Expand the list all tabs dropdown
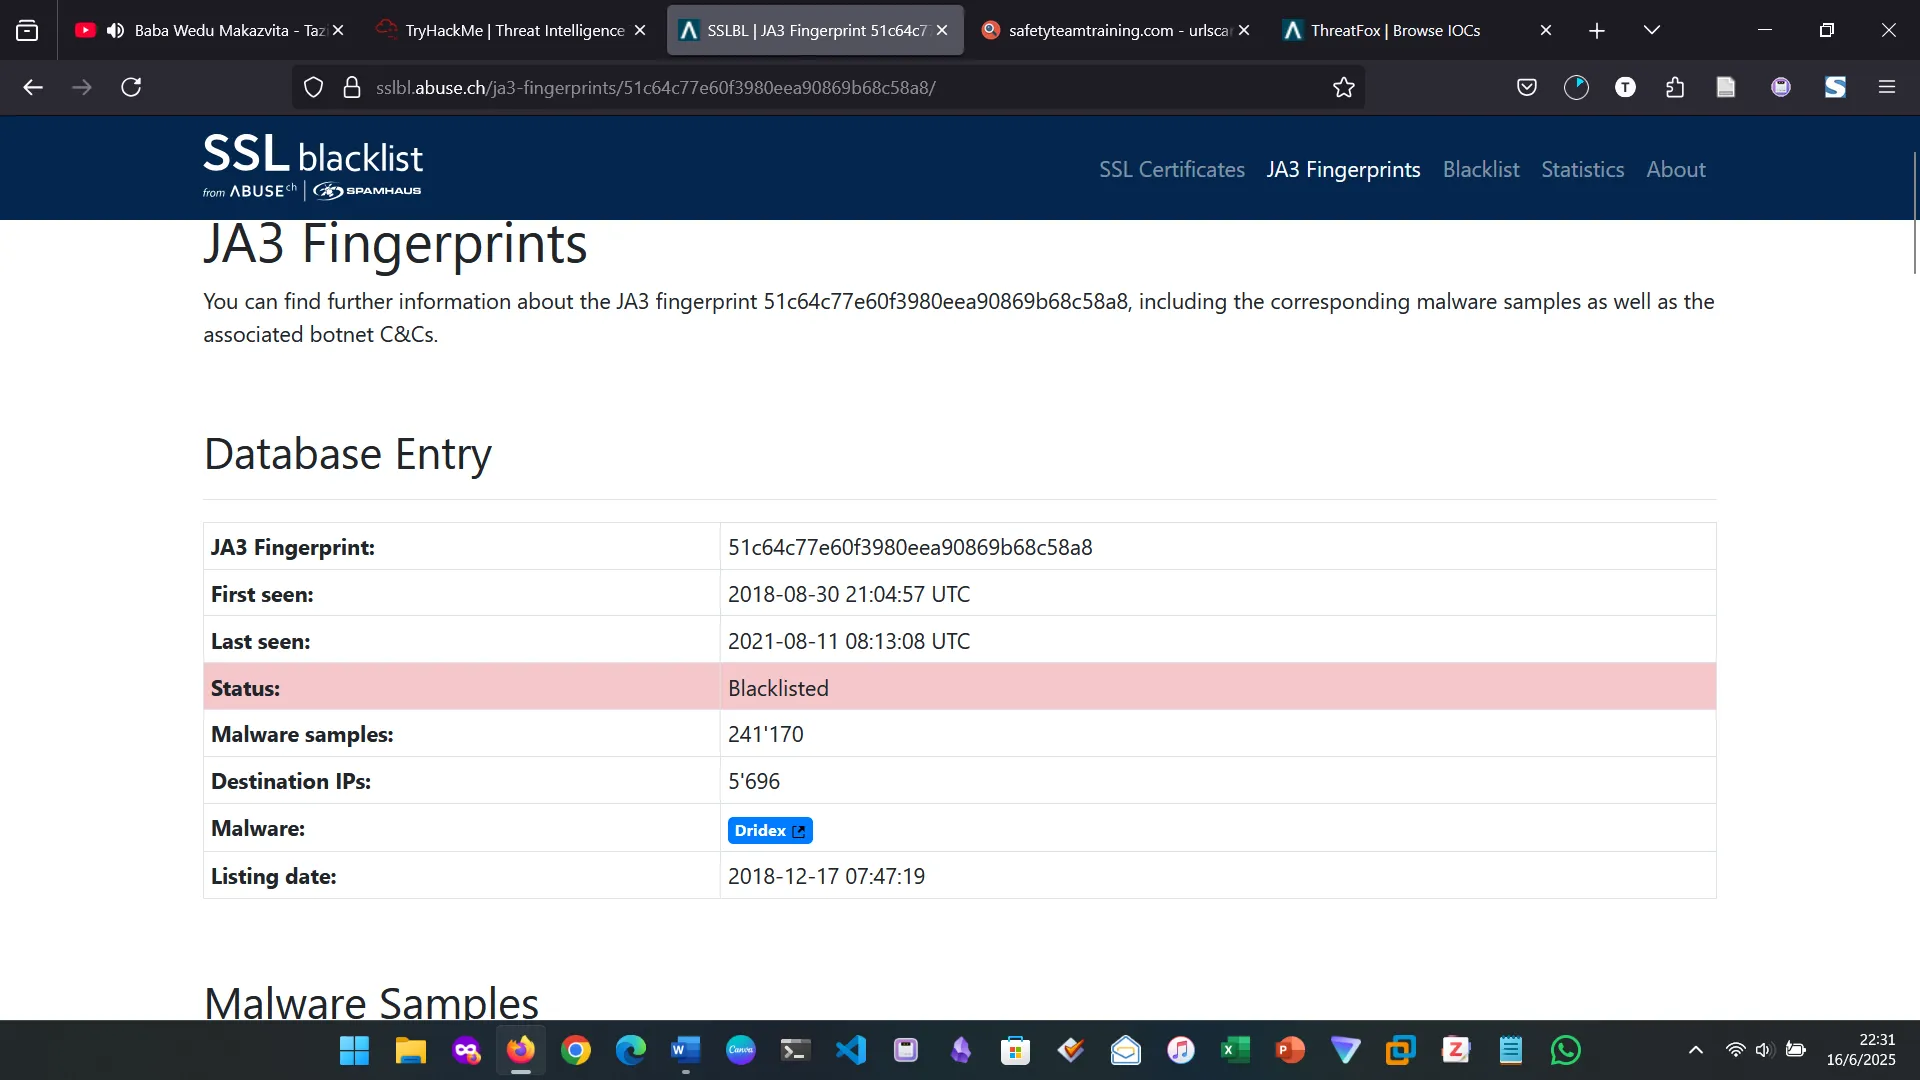Screen dimensions: 1920x1080 tap(1651, 30)
